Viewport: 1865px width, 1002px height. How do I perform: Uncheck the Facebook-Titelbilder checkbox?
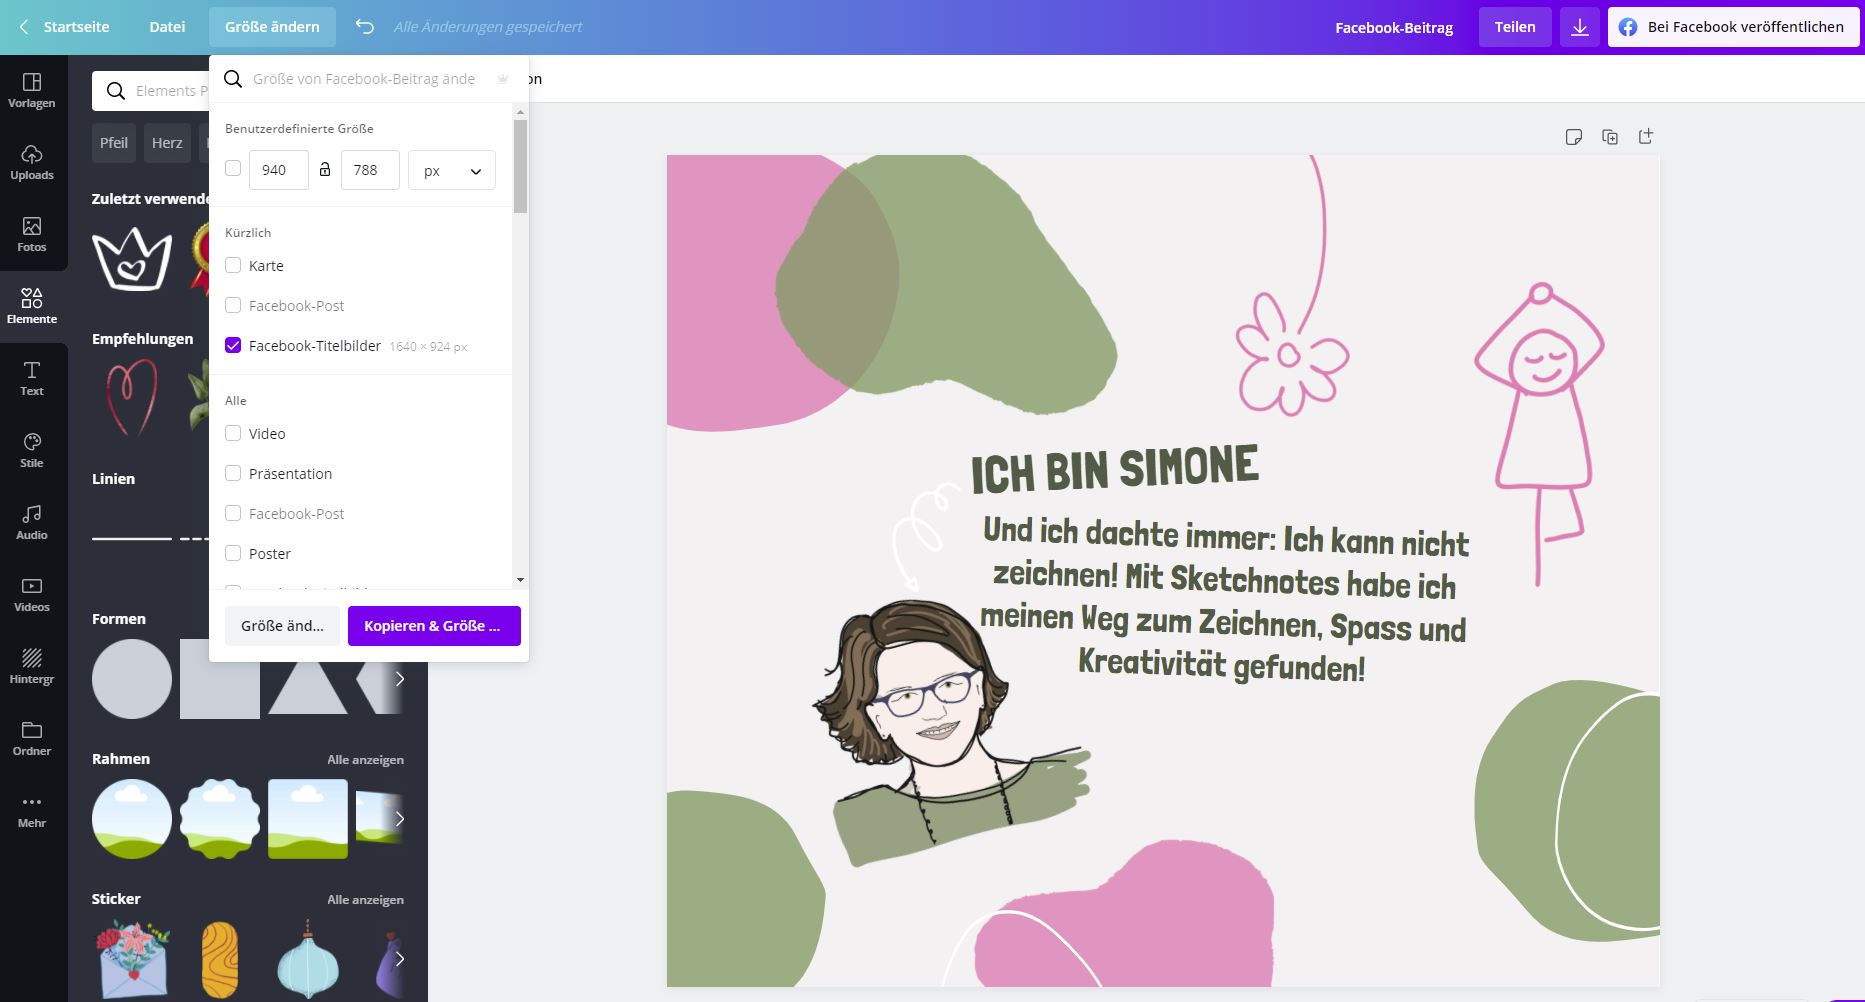[x=233, y=345]
